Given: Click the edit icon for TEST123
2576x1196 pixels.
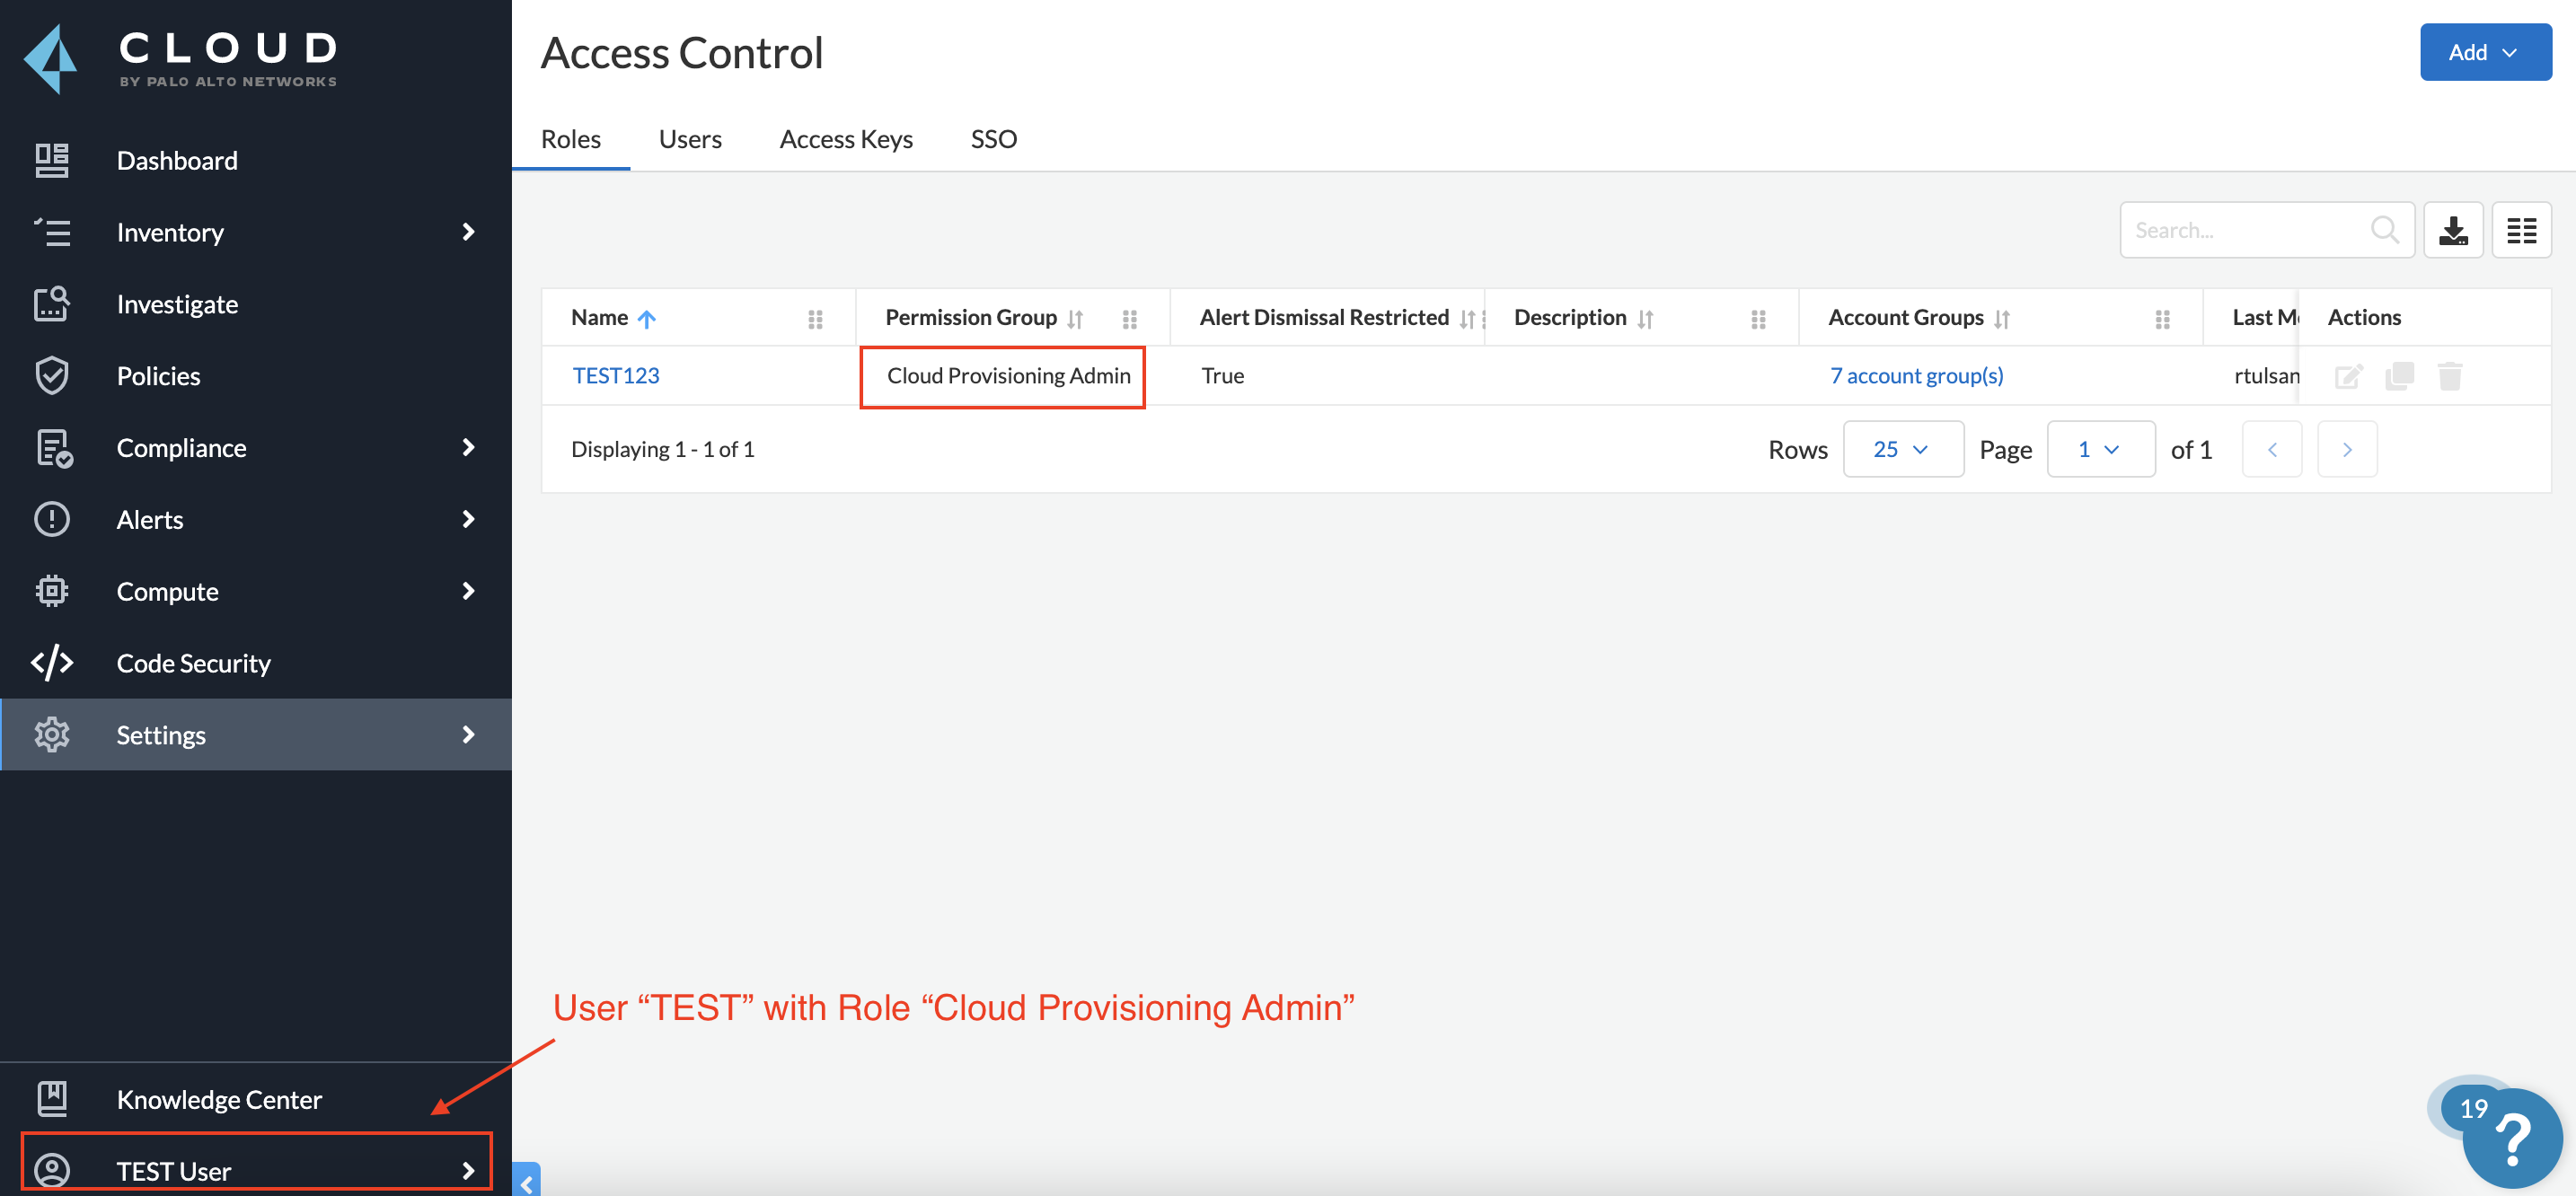Looking at the screenshot, I should tap(2348, 376).
